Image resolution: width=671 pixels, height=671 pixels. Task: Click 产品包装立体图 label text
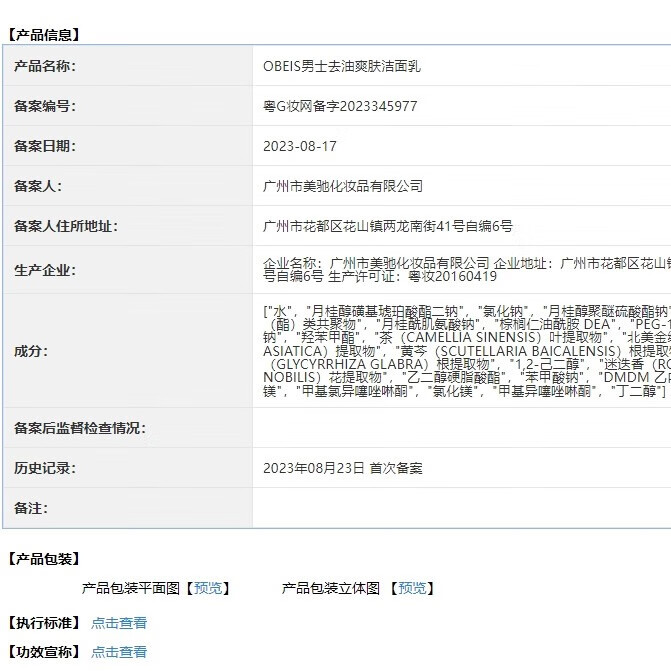pyautogui.click(x=330, y=588)
